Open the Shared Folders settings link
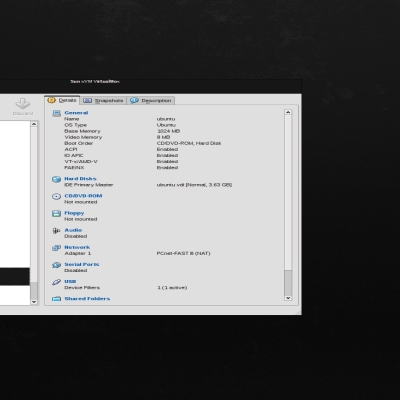The height and width of the screenshot is (400, 400). click(87, 299)
